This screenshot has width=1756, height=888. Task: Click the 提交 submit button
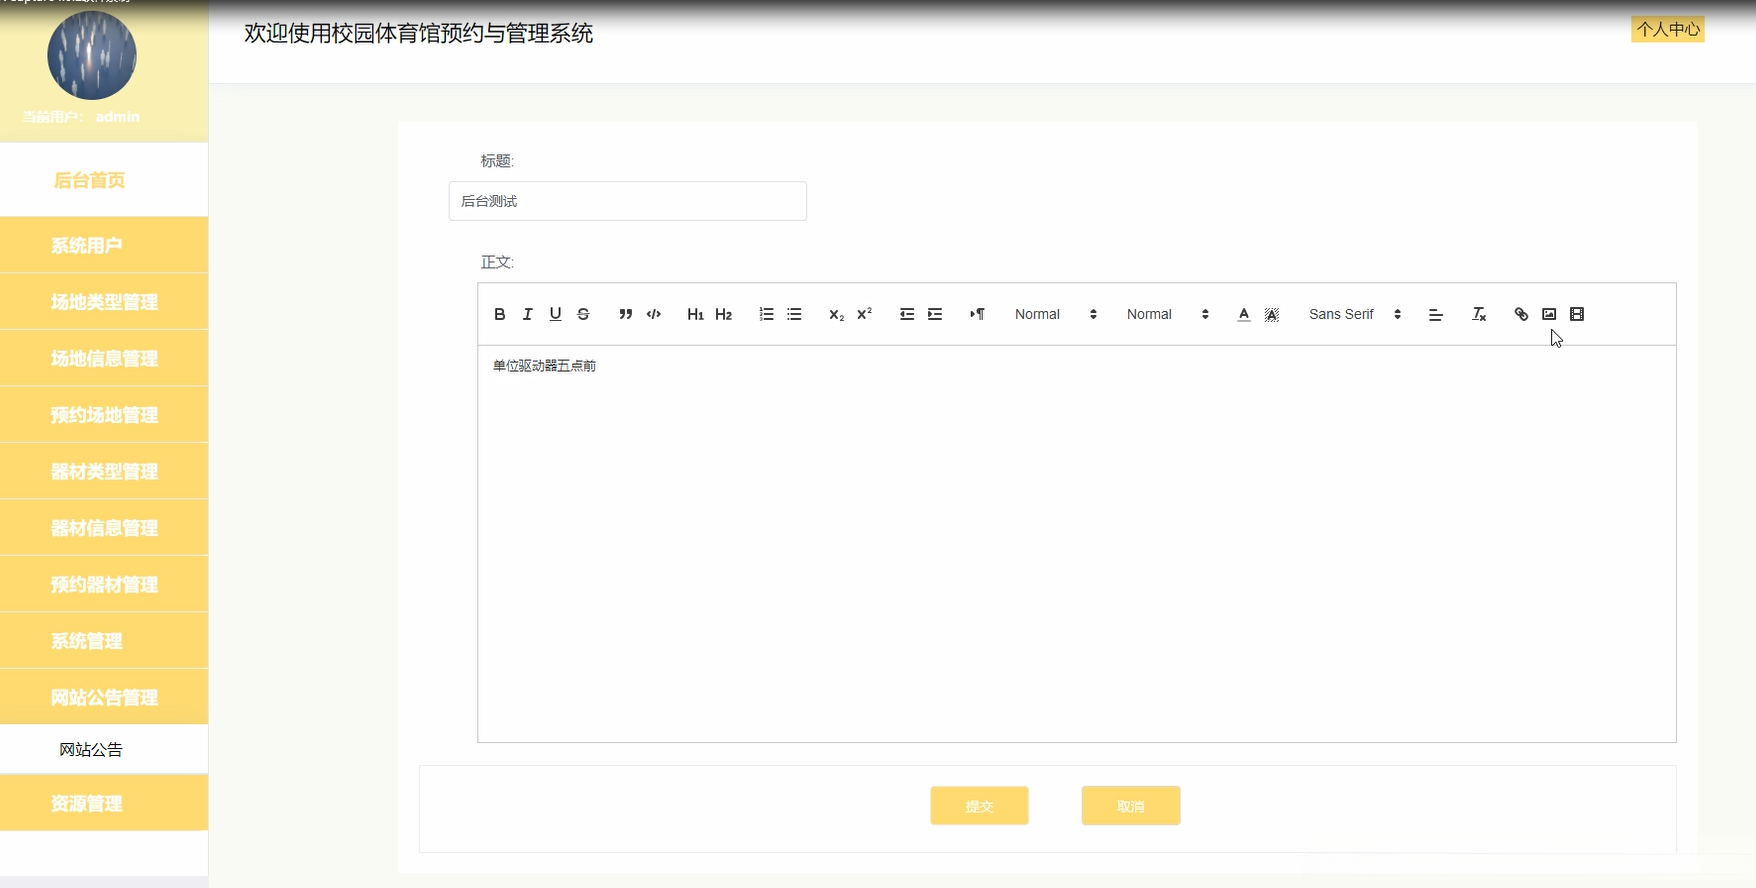(979, 806)
